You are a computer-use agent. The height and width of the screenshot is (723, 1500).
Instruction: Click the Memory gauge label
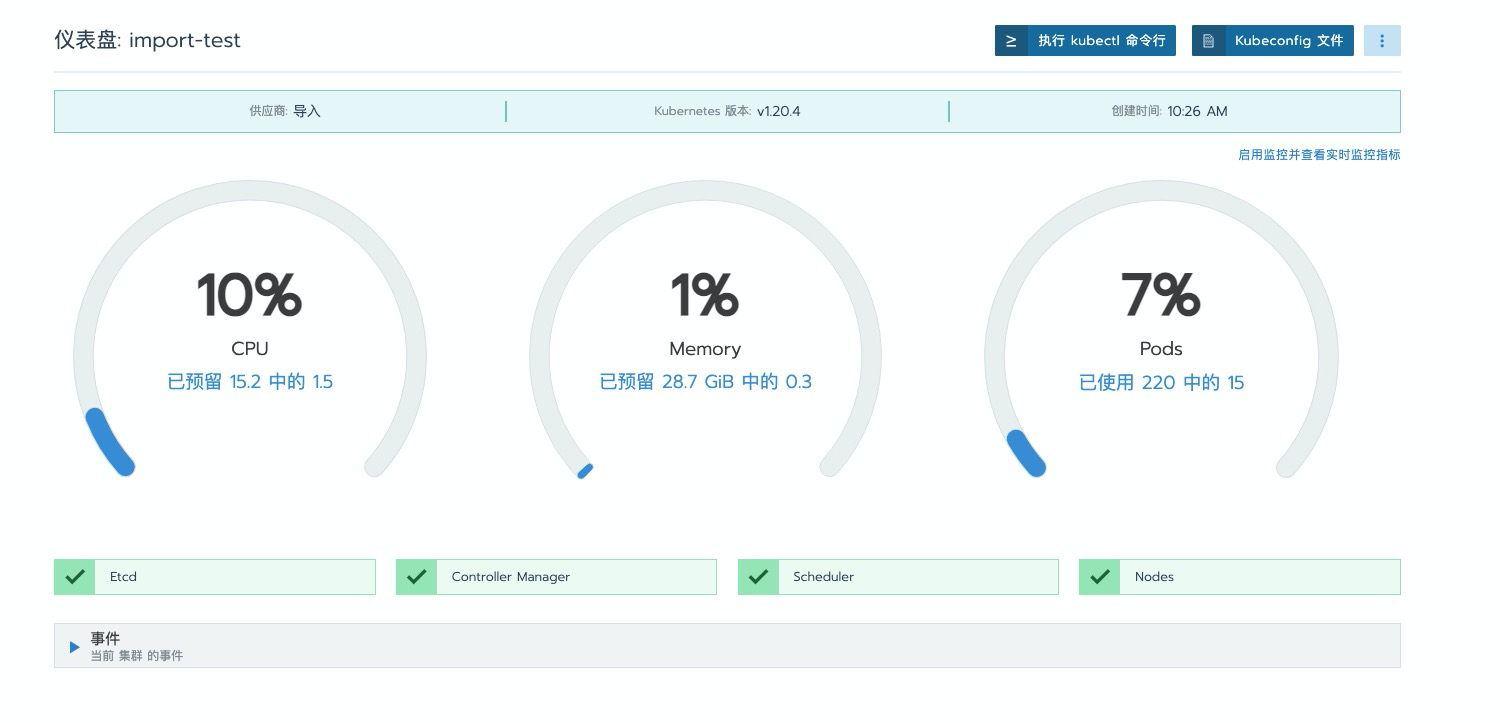coord(705,349)
